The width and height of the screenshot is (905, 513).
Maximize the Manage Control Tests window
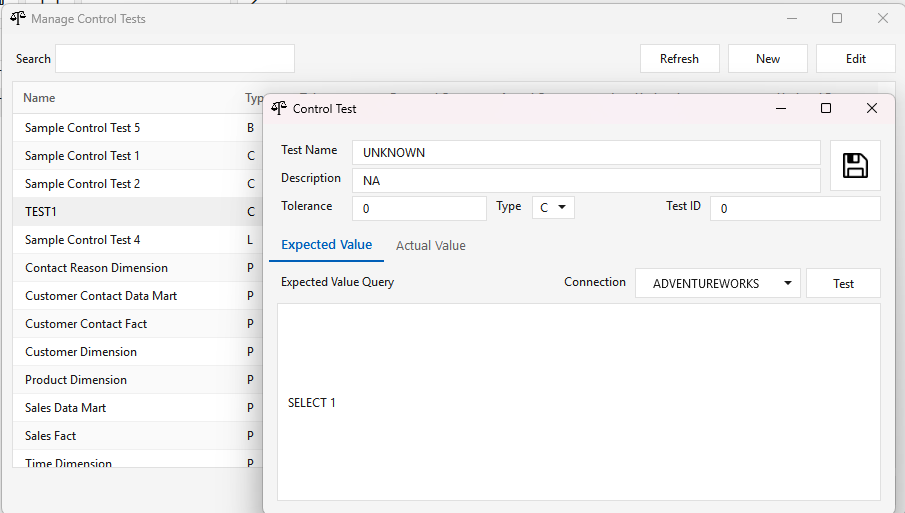[x=837, y=18]
